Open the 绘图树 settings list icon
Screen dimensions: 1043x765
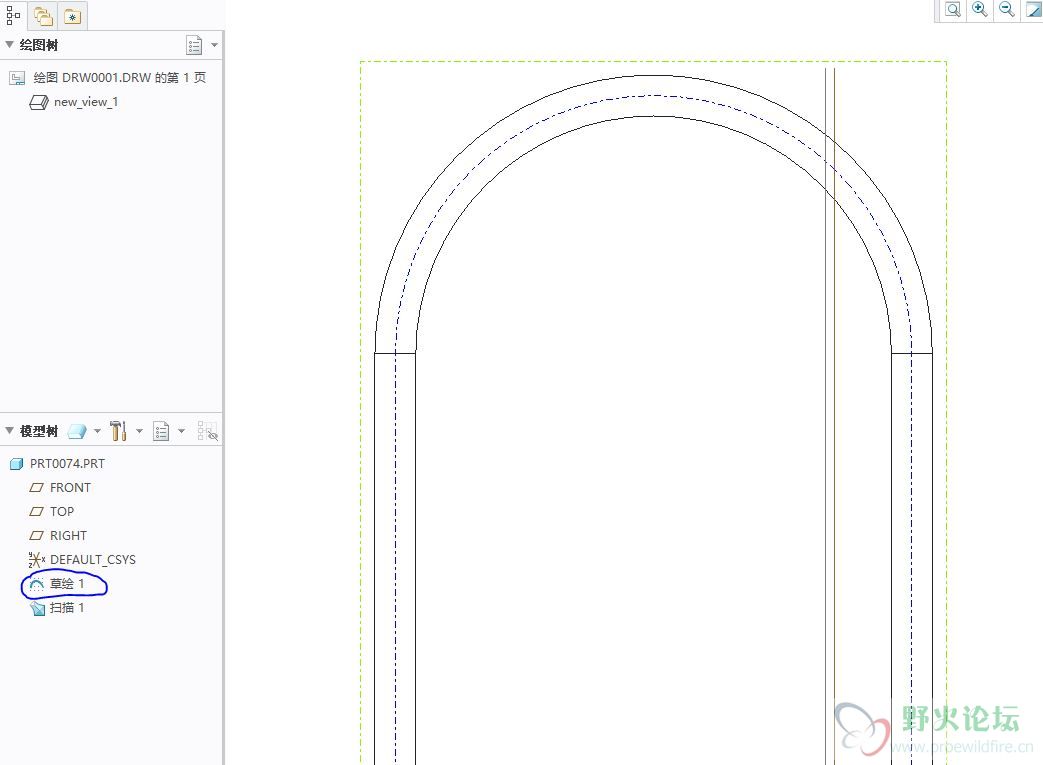point(194,45)
